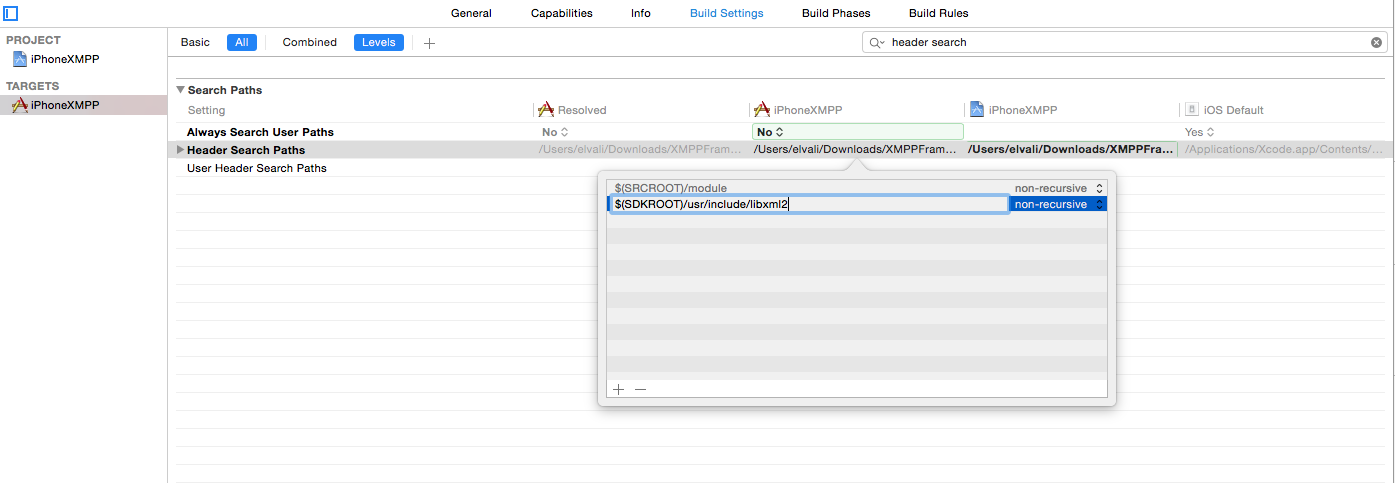1395x483 pixels.
Task: Click the search magnifier icon in filter field
Action: pyautogui.click(x=877, y=43)
